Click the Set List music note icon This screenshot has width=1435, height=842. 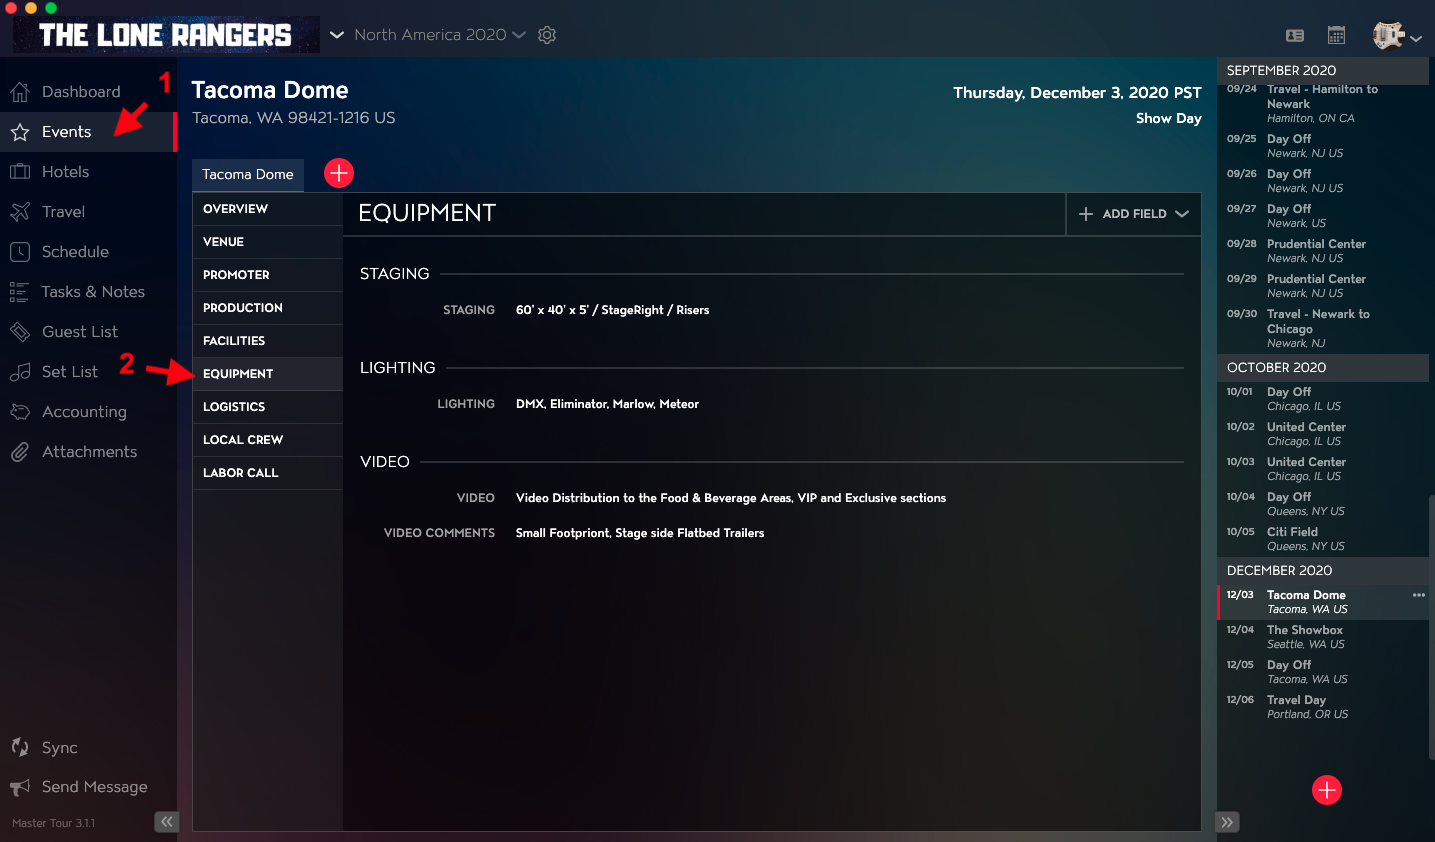coord(20,372)
